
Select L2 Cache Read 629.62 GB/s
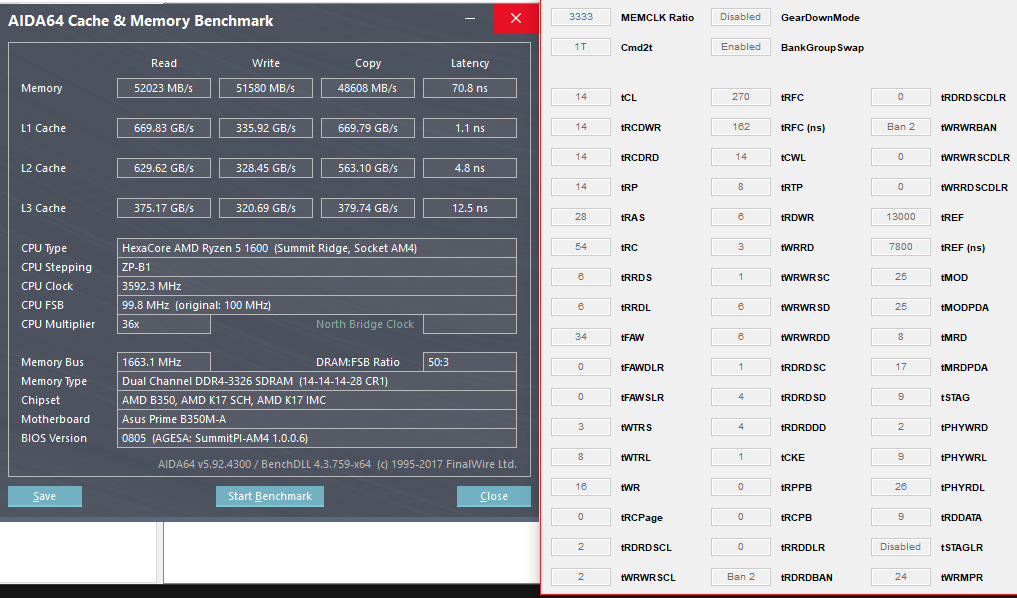163,168
